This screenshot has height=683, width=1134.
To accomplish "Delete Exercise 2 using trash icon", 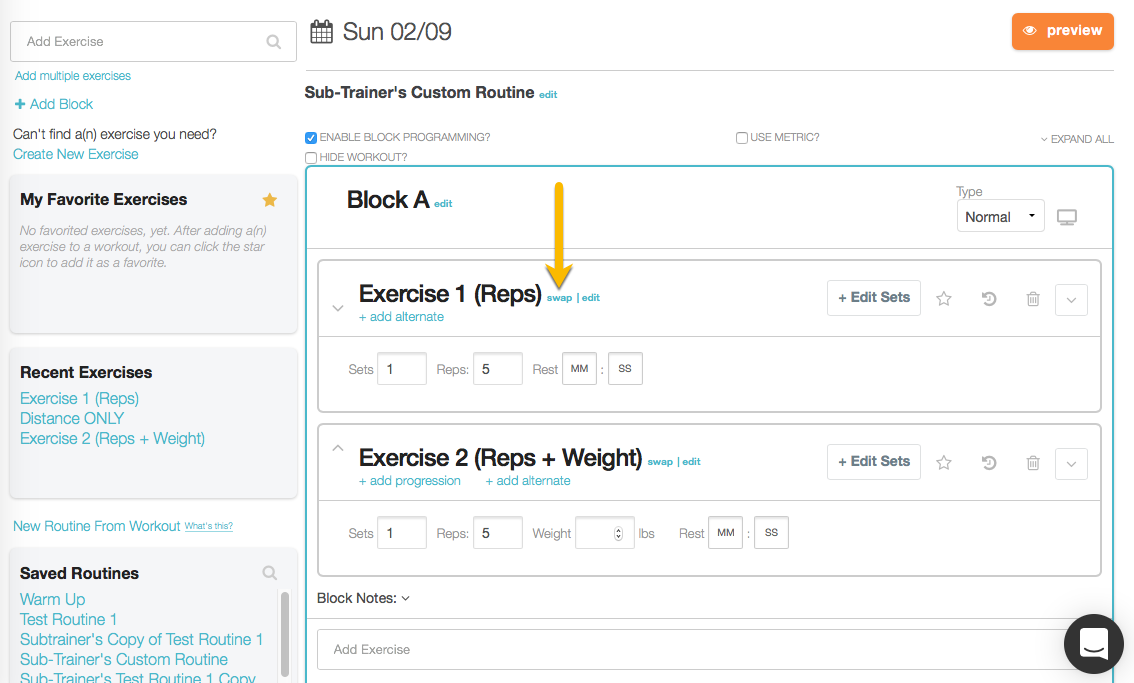I will click(x=1033, y=462).
